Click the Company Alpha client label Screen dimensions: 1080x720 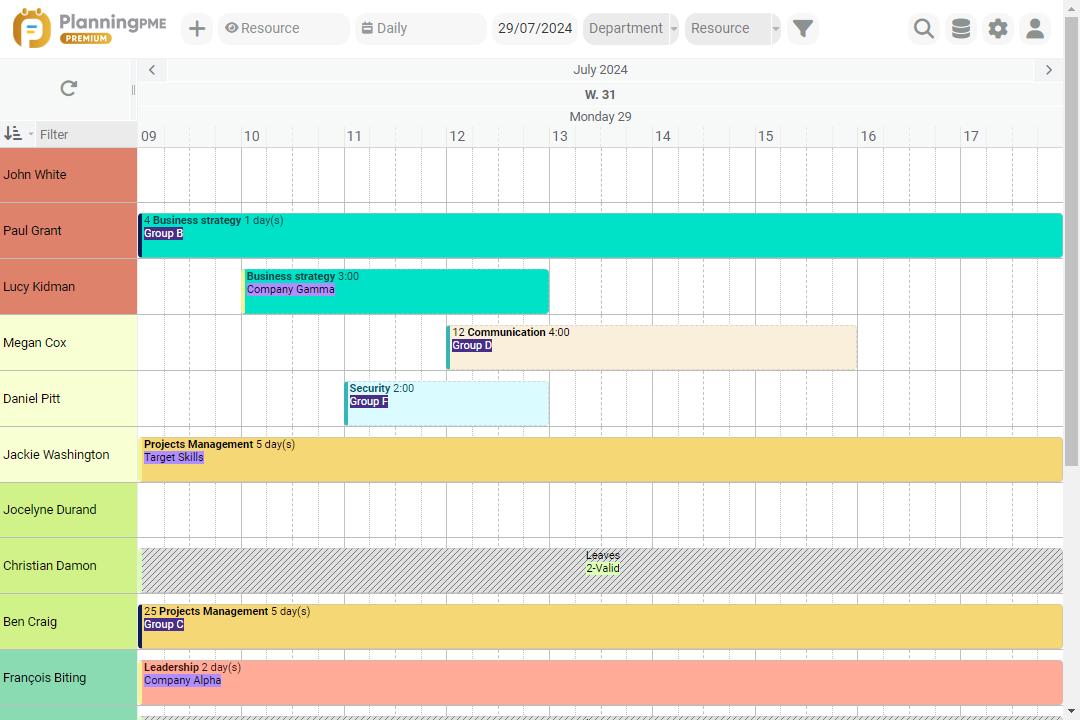click(183, 680)
